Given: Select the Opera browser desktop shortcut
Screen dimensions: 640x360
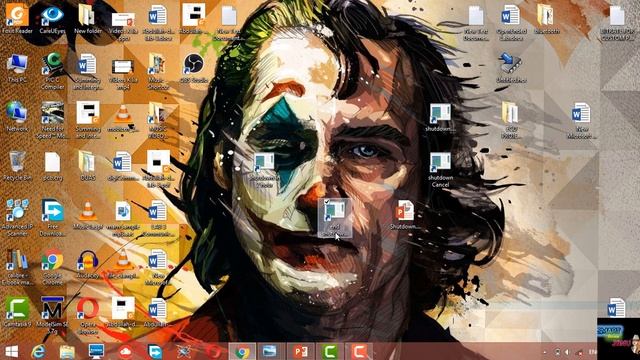Looking at the screenshot, I should [88, 315].
